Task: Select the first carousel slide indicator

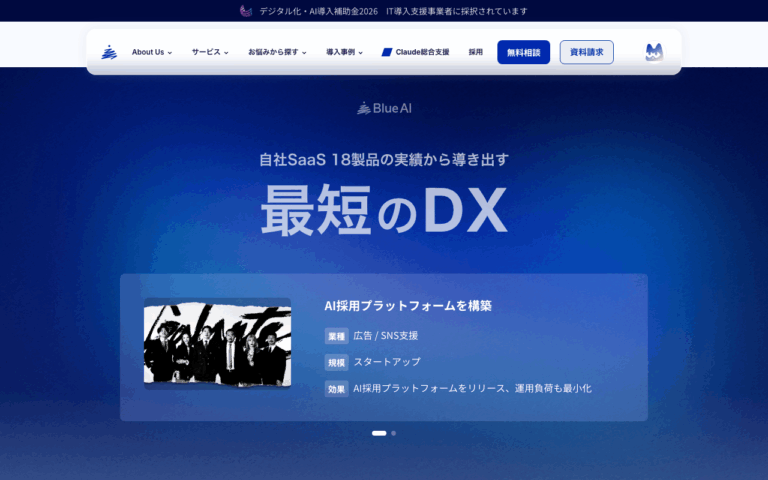Action: coord(379,433)
